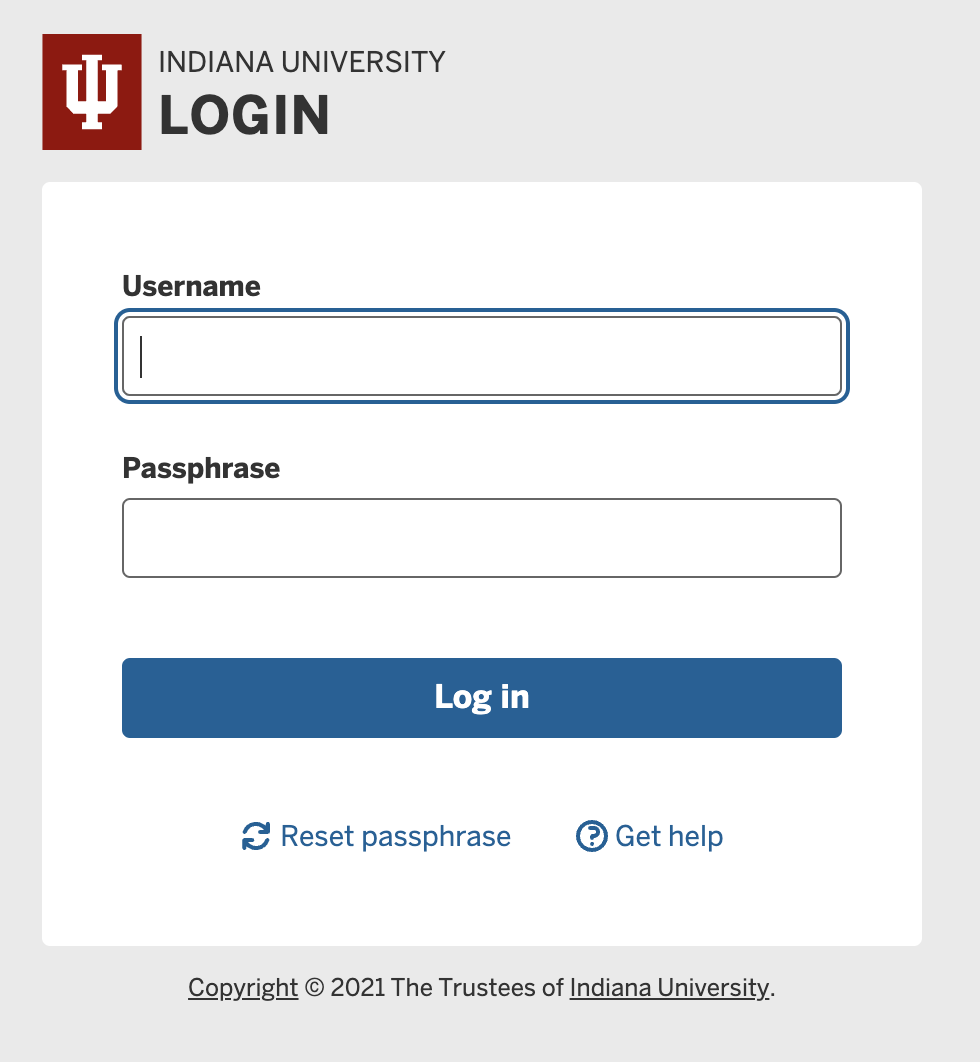Open the Indiana University footer link
The height and width of the screenshot is (1062, 980).
pyautogui.click(x=668, y=987)
